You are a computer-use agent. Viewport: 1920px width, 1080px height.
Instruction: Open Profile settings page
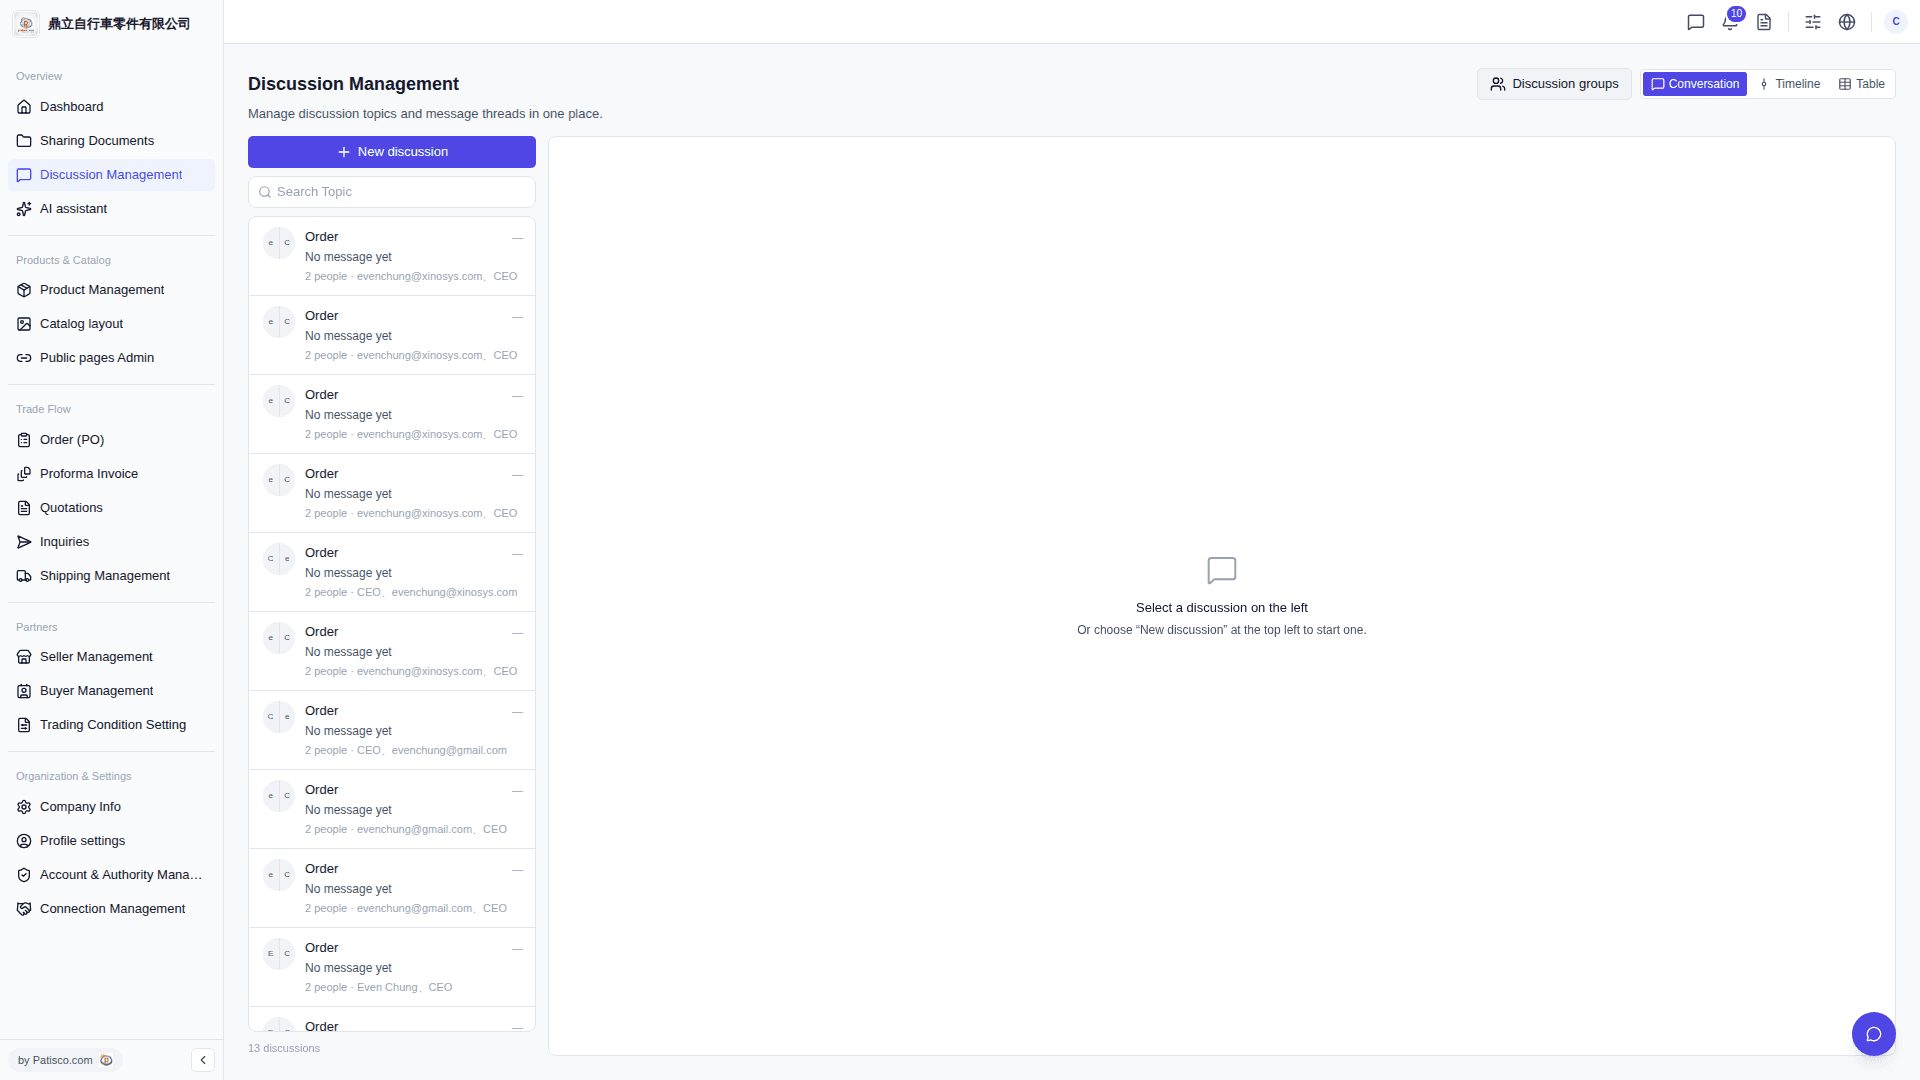click(x=111, y=841)
